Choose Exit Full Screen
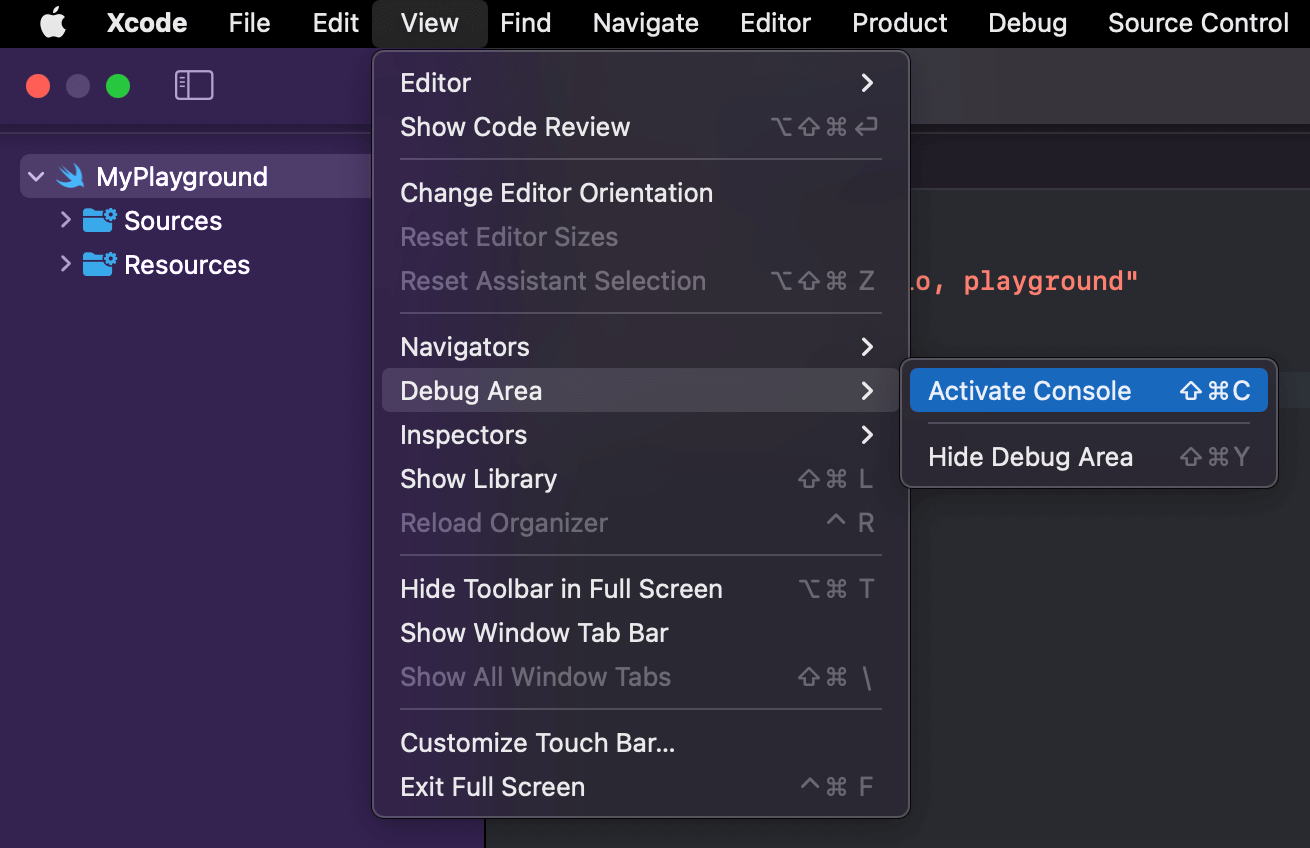Viewport: 1310px width, 848px height. [640, 787]
